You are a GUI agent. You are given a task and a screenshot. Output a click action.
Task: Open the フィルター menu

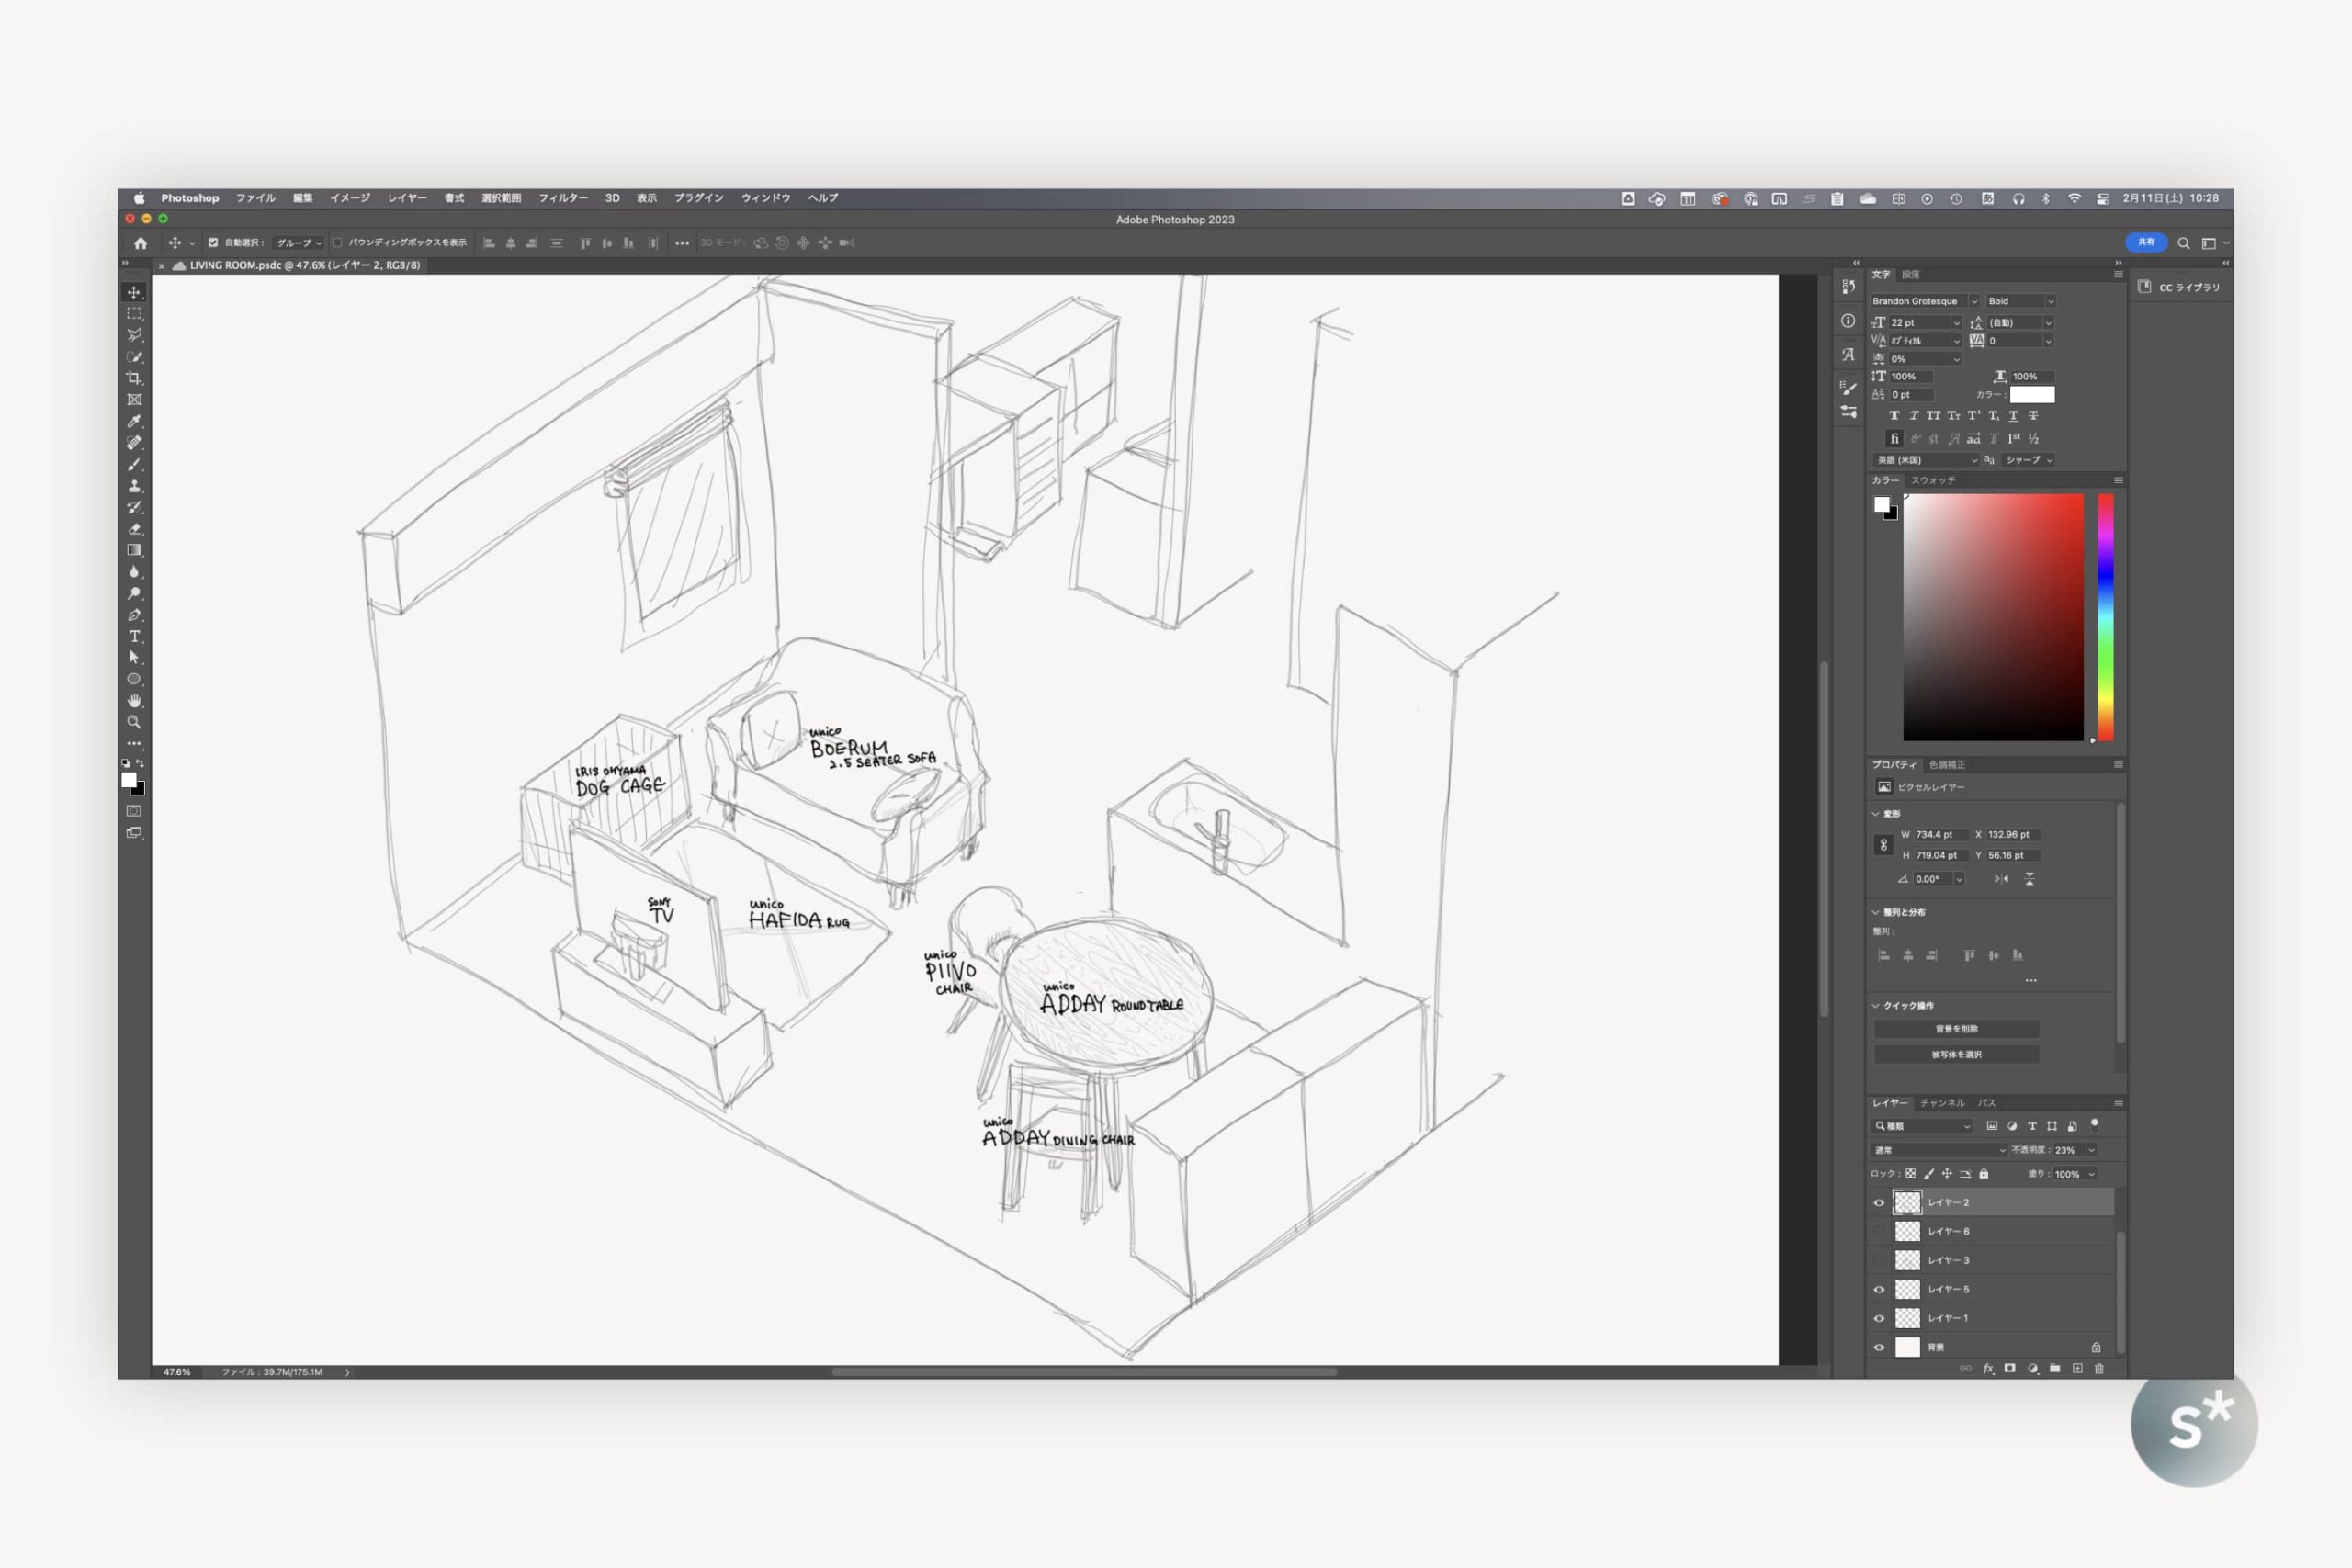click(x=563, y=198)
